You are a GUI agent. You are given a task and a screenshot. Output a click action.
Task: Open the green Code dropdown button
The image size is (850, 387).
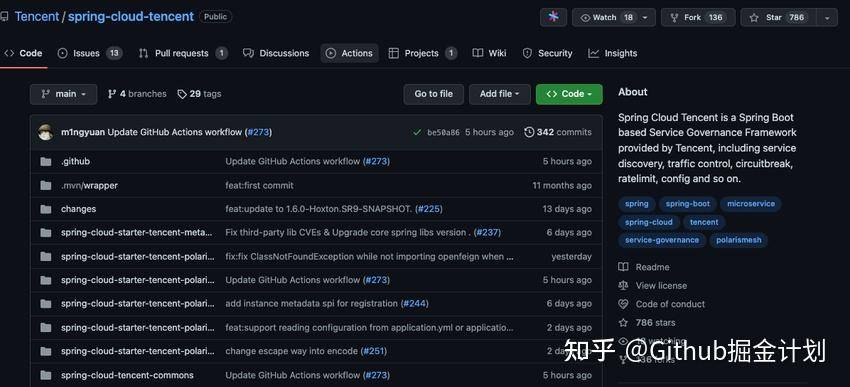click(569, 94)
